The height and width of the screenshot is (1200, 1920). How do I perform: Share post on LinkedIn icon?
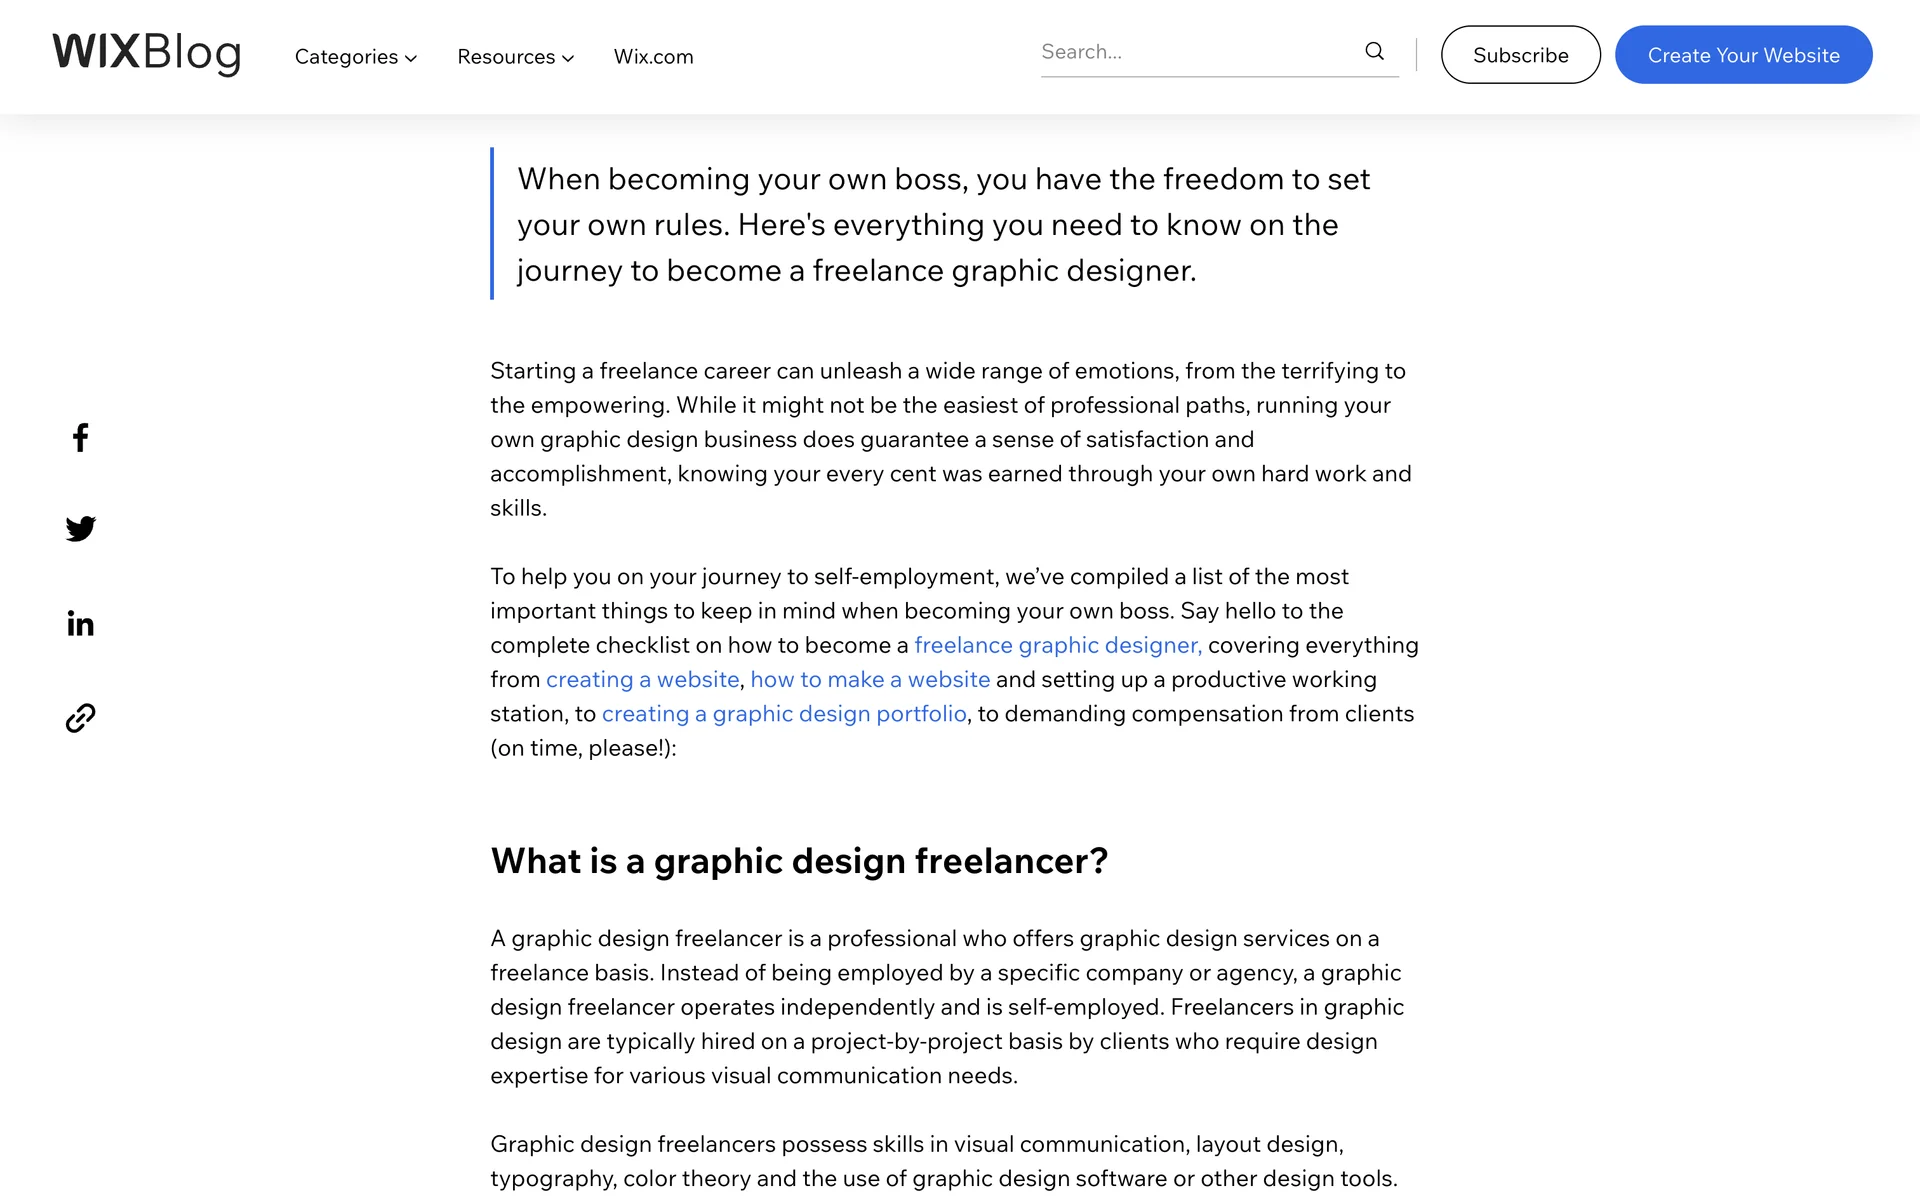[81, 623]
